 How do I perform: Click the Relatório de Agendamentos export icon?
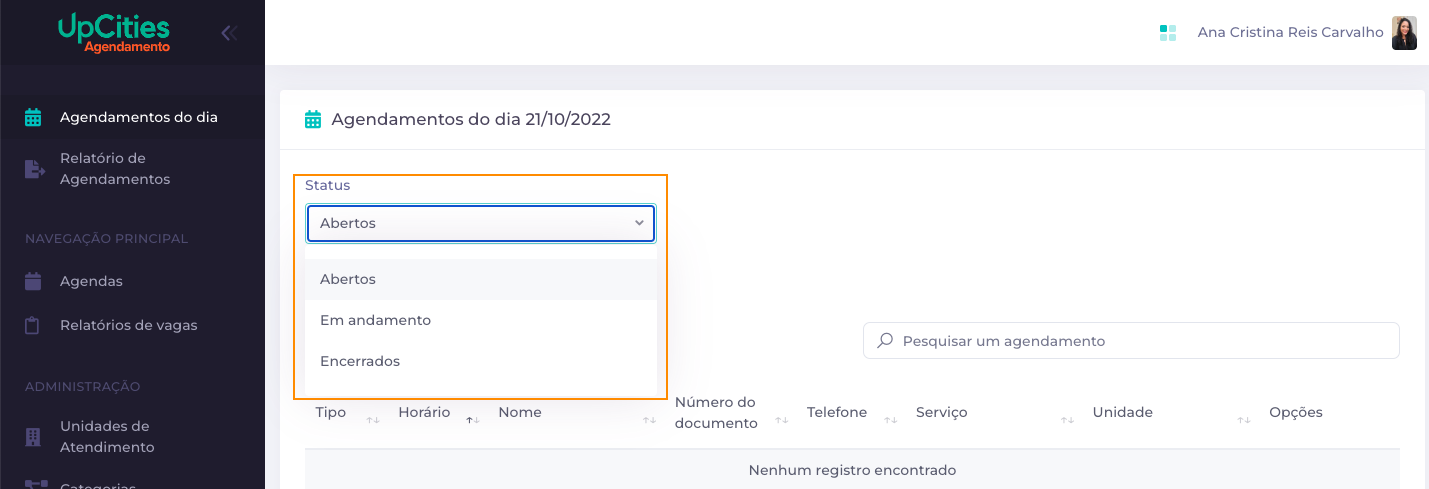pyautogui.click(x=34, y=169)
